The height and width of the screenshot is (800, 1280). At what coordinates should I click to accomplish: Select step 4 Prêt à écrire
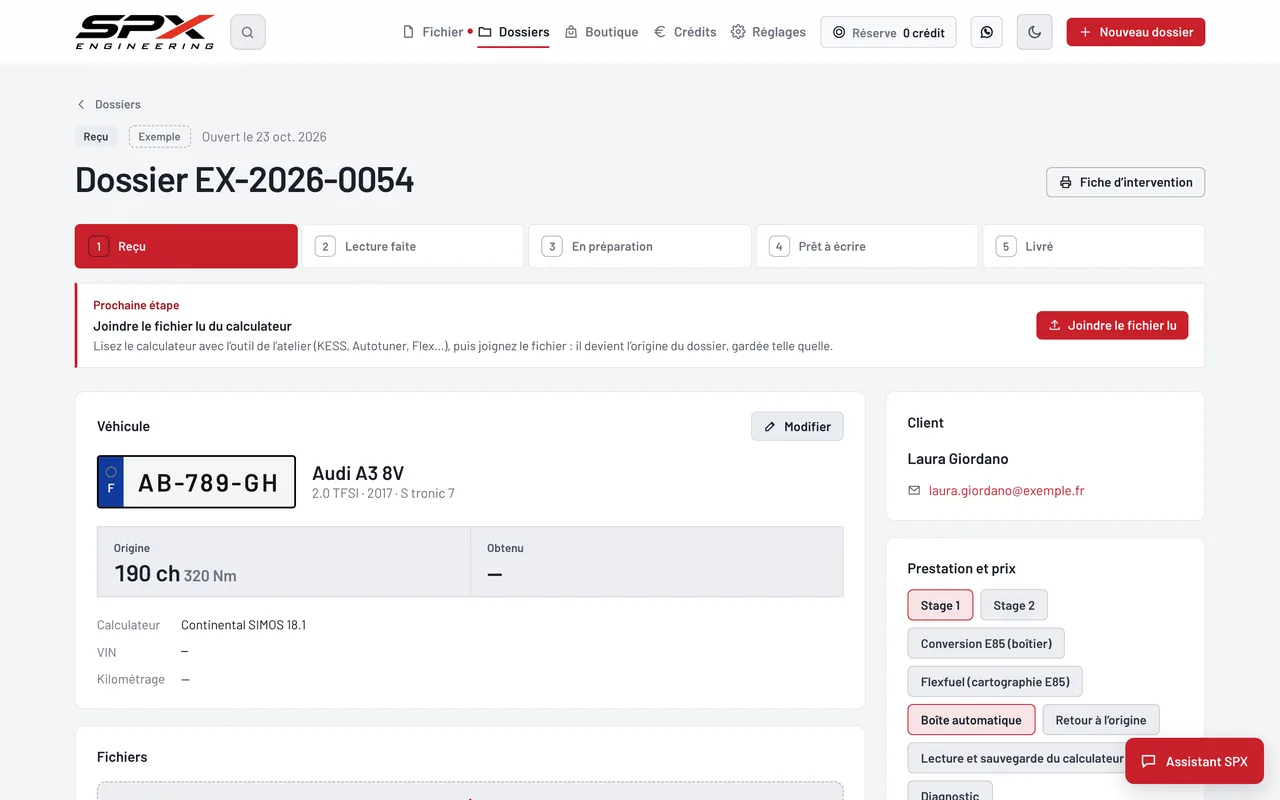[x=867, y=246]
